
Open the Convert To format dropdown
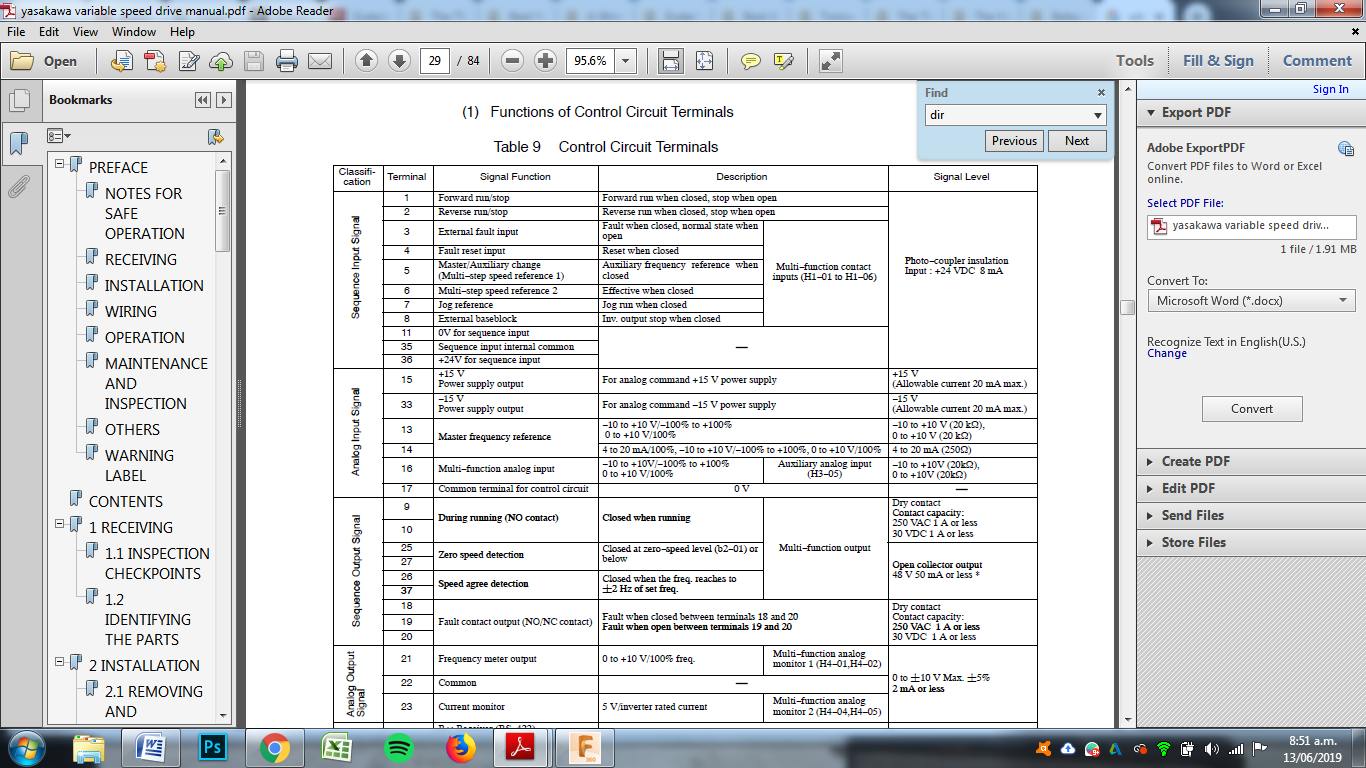[1251, 300]
